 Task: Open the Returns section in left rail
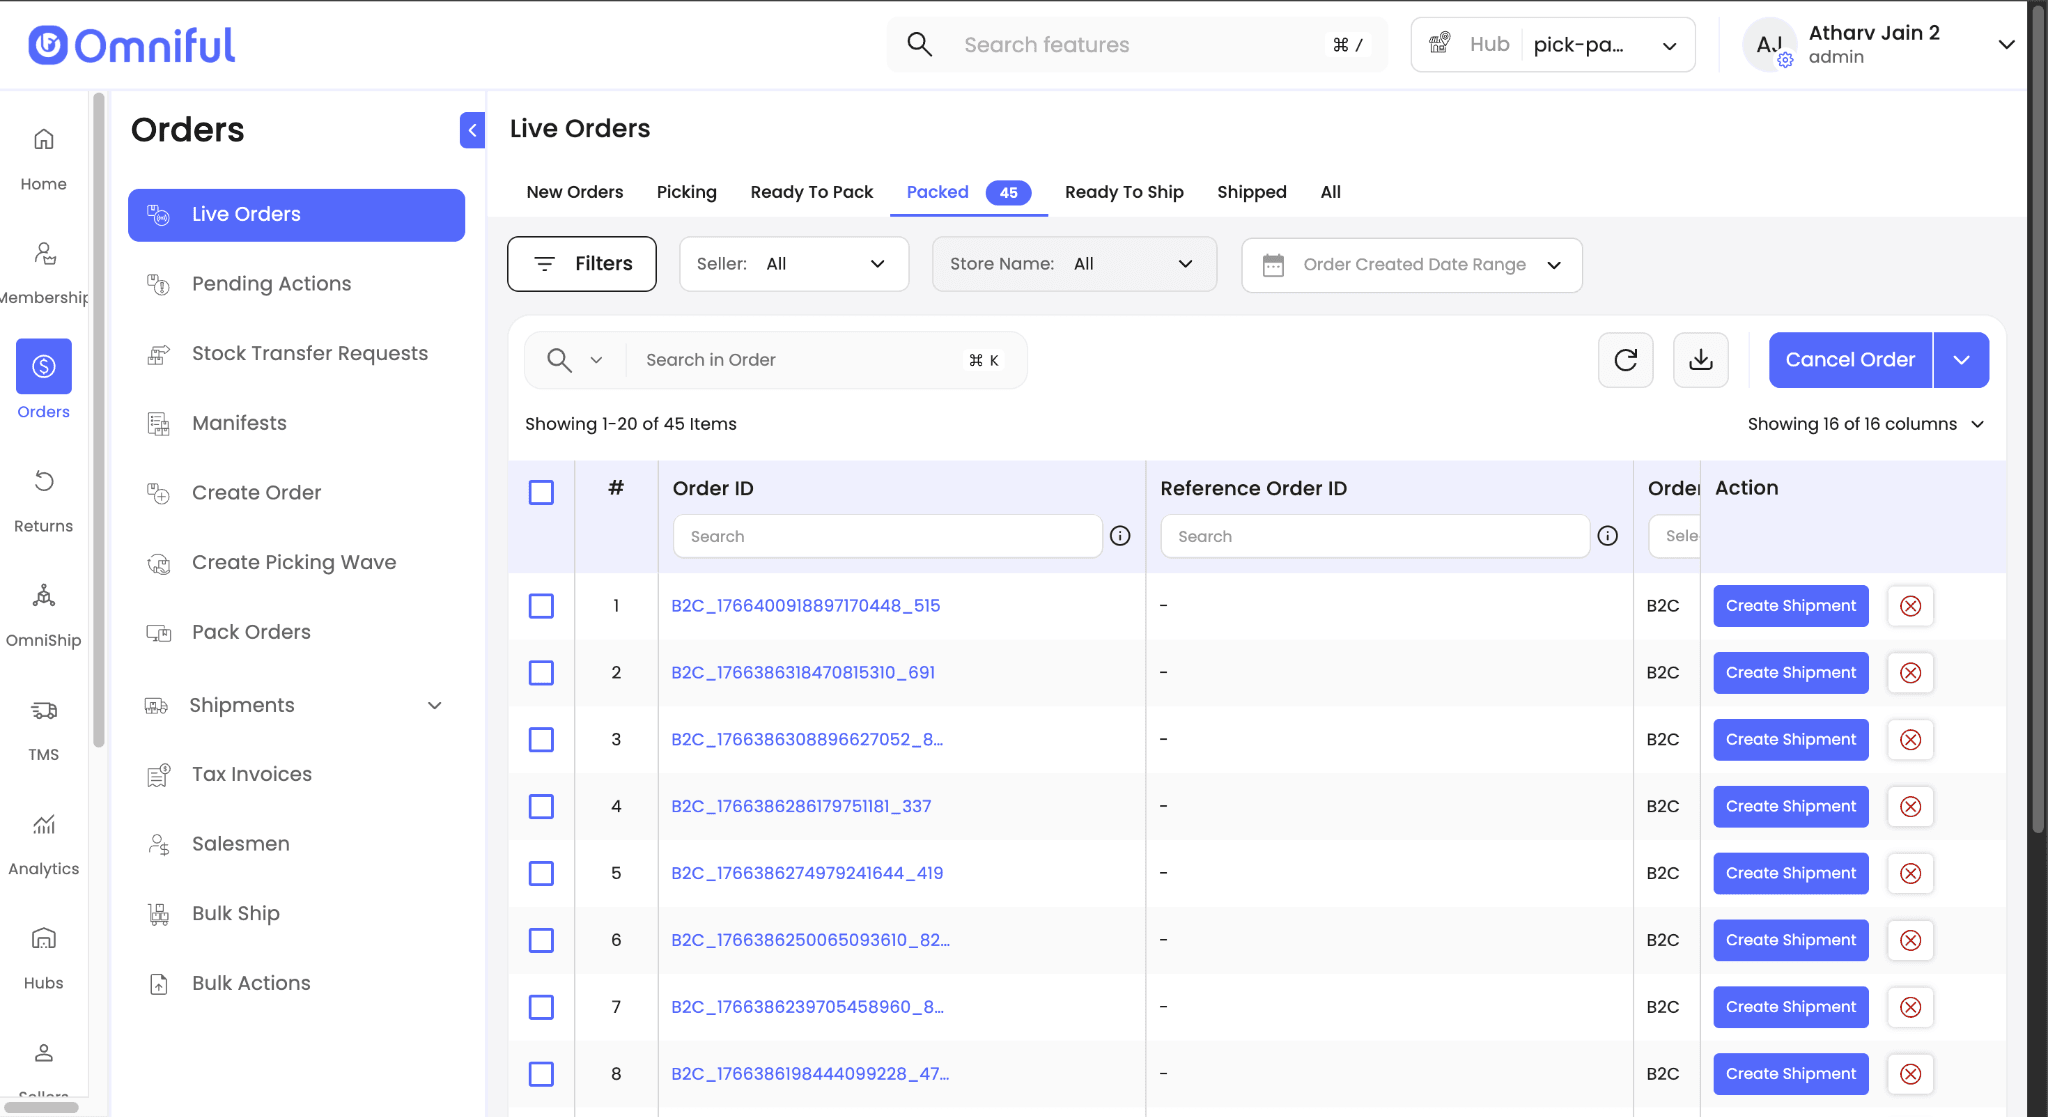pyautogui.click(x=43, y=499)
